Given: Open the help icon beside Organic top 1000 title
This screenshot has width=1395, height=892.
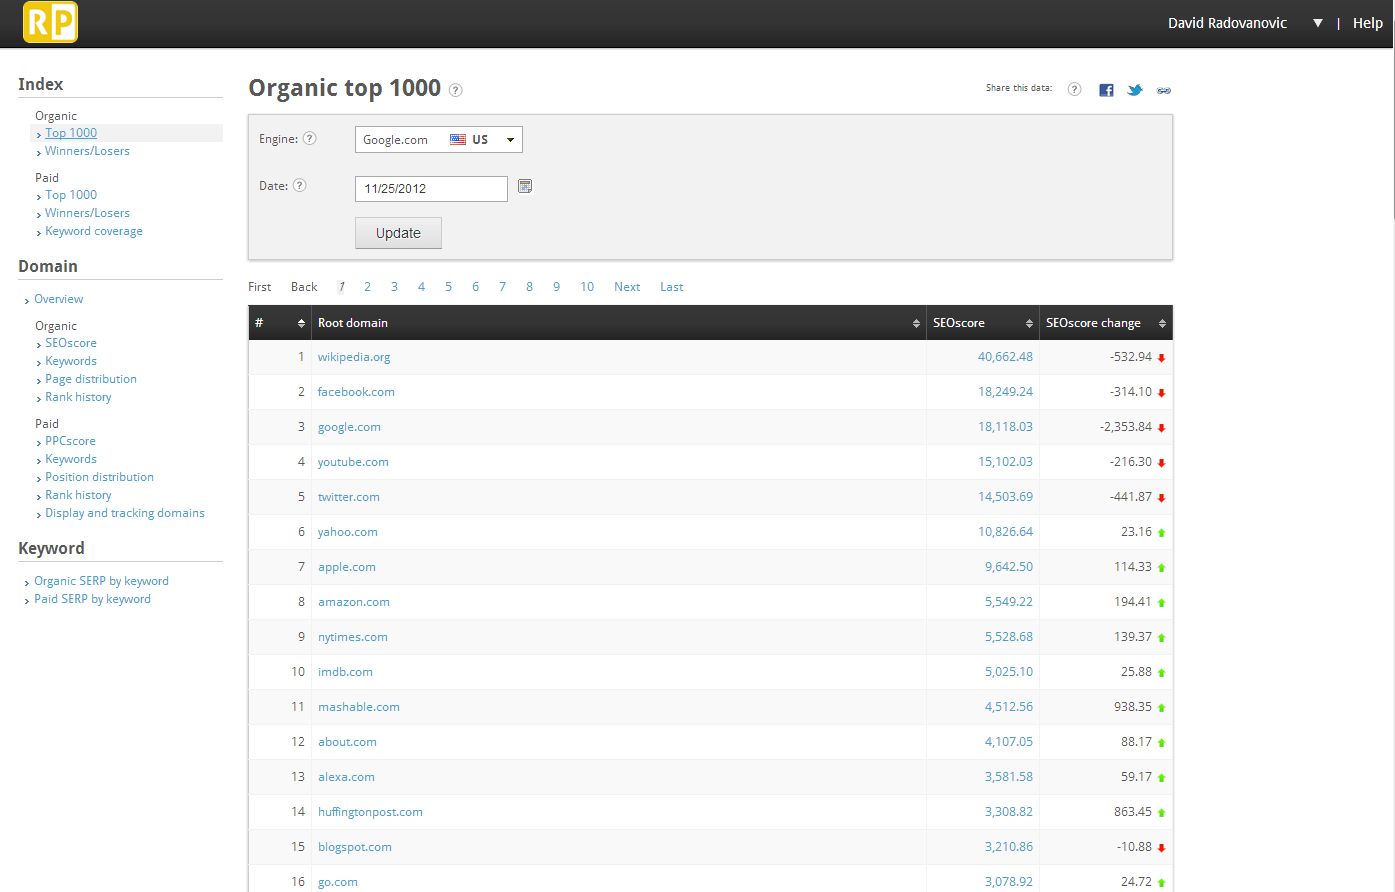Looking at the screenshot, I should pos(455,90).
